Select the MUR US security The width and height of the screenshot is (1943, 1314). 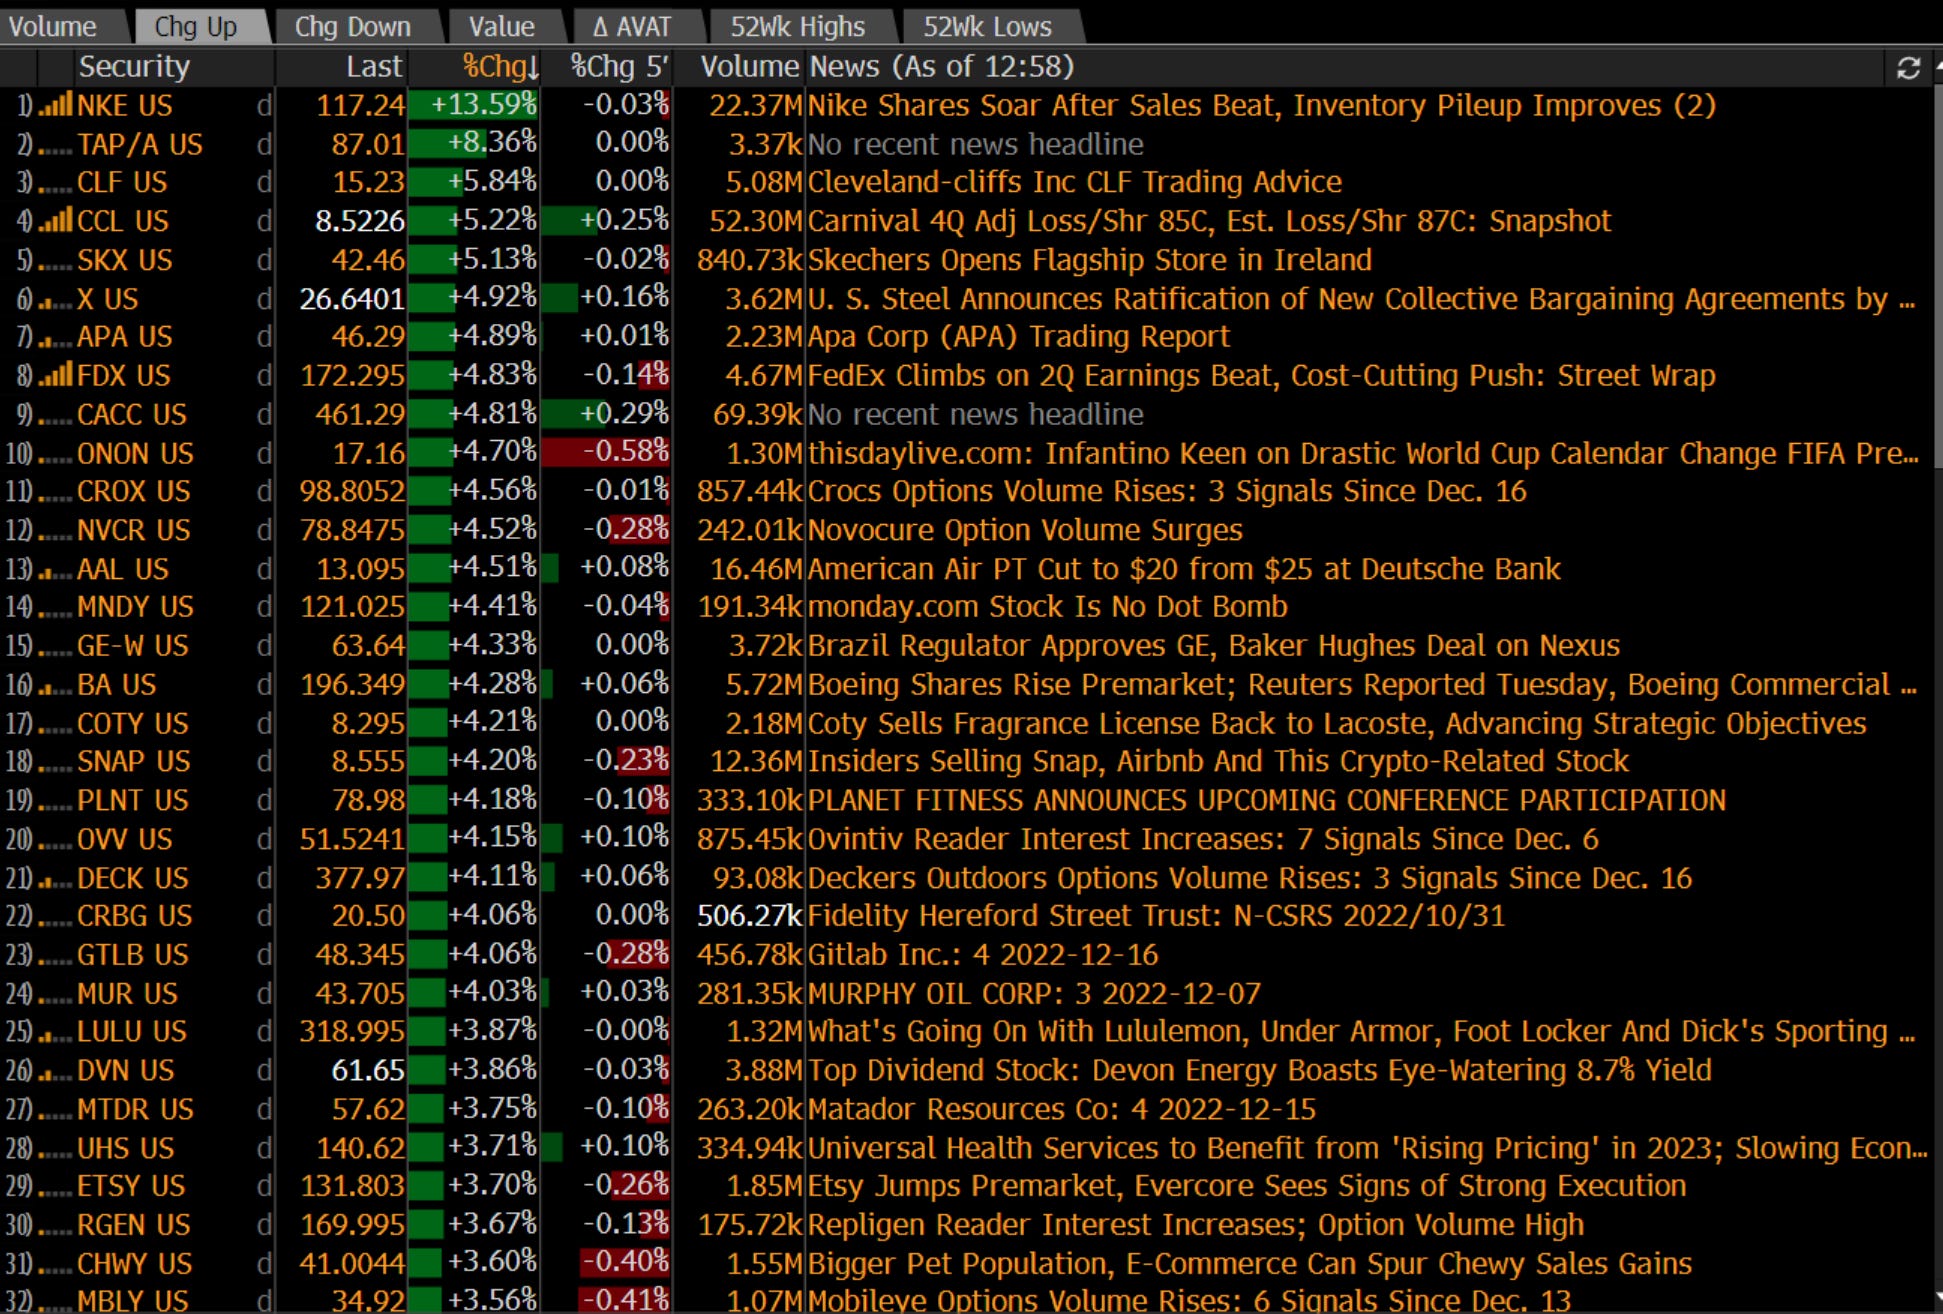(127, 994)
